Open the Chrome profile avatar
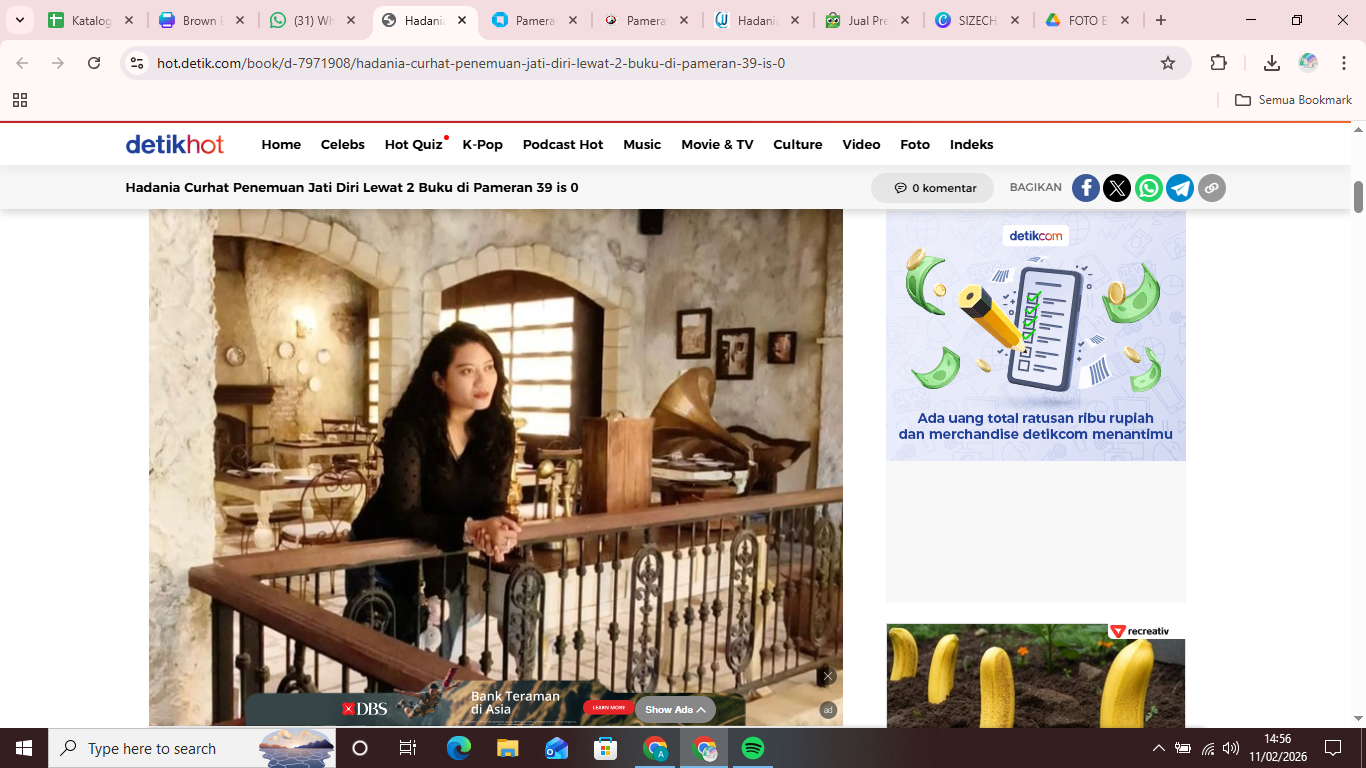This screenshot has width=1366, height=768. click(x=1308, y=63)
